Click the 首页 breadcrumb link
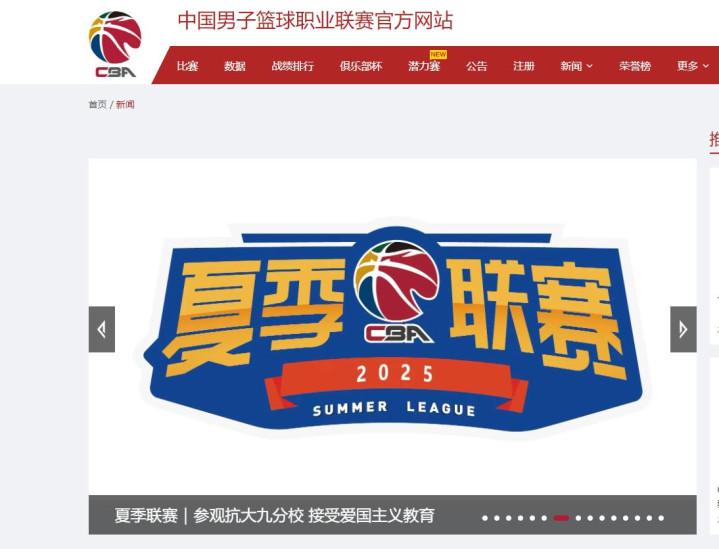Image resolution: width=719 pixels, height=549 pixels. [x=97, y=105]
